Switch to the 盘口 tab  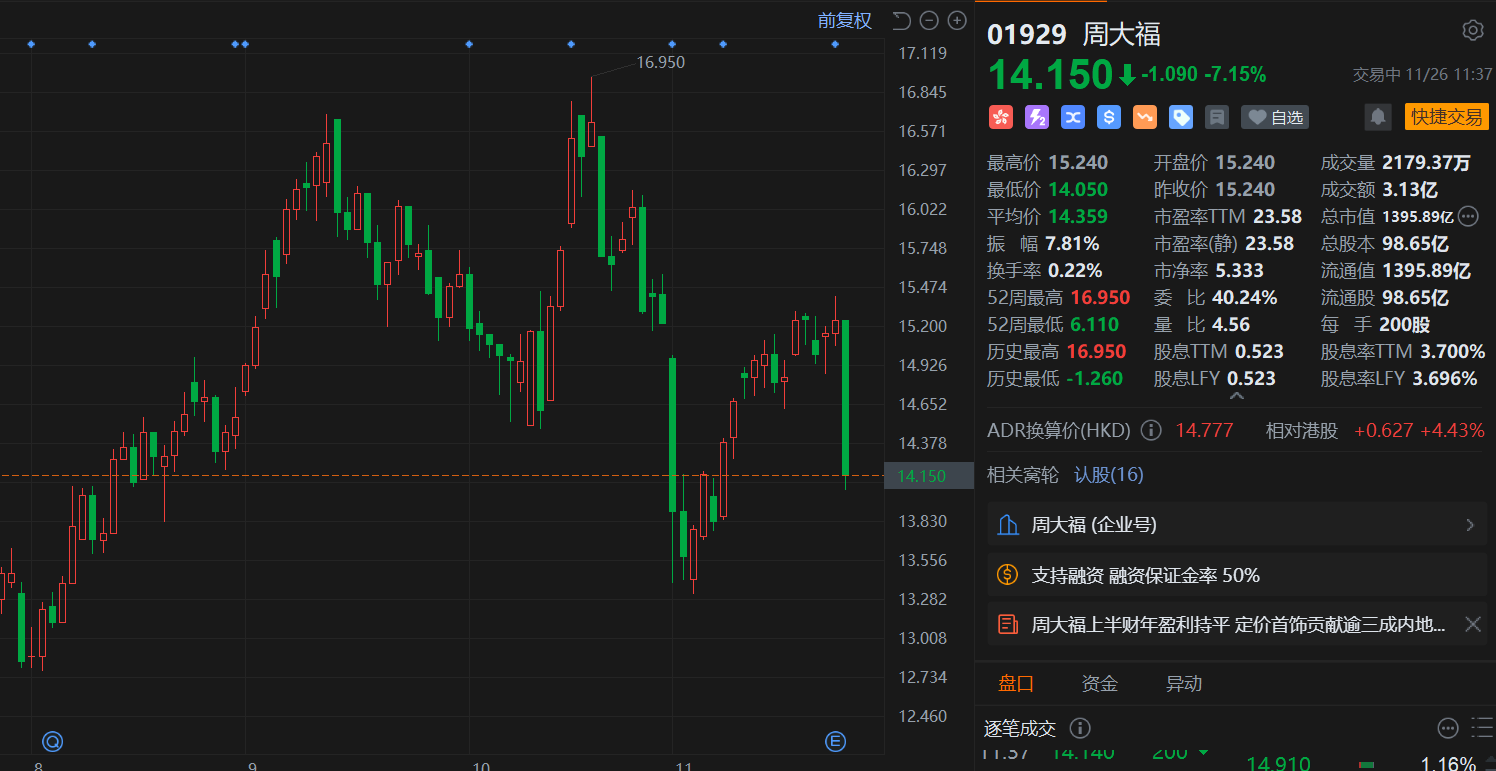[x=1016, y=684]
